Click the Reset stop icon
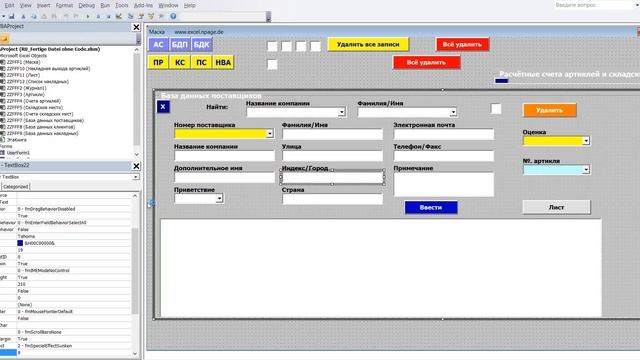Screen dimensions: 640x360 (108, 16)
